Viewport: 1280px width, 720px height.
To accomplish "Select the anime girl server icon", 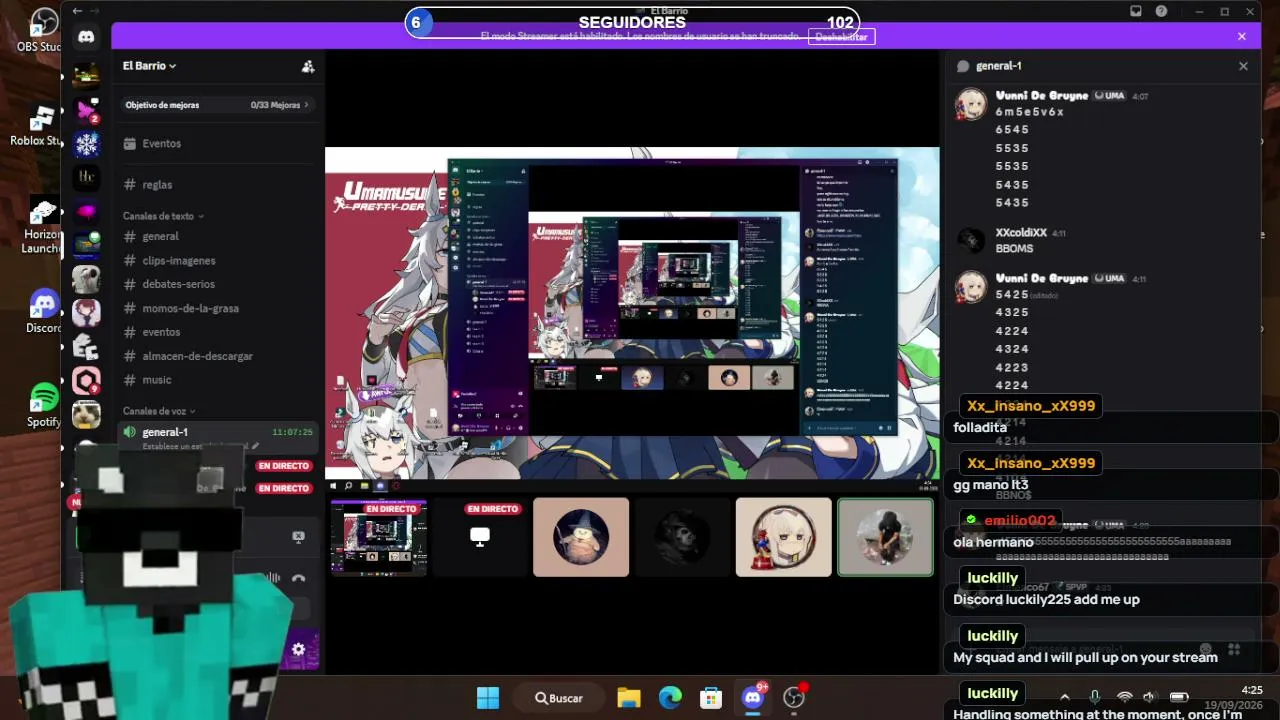I will pos(86,313).
